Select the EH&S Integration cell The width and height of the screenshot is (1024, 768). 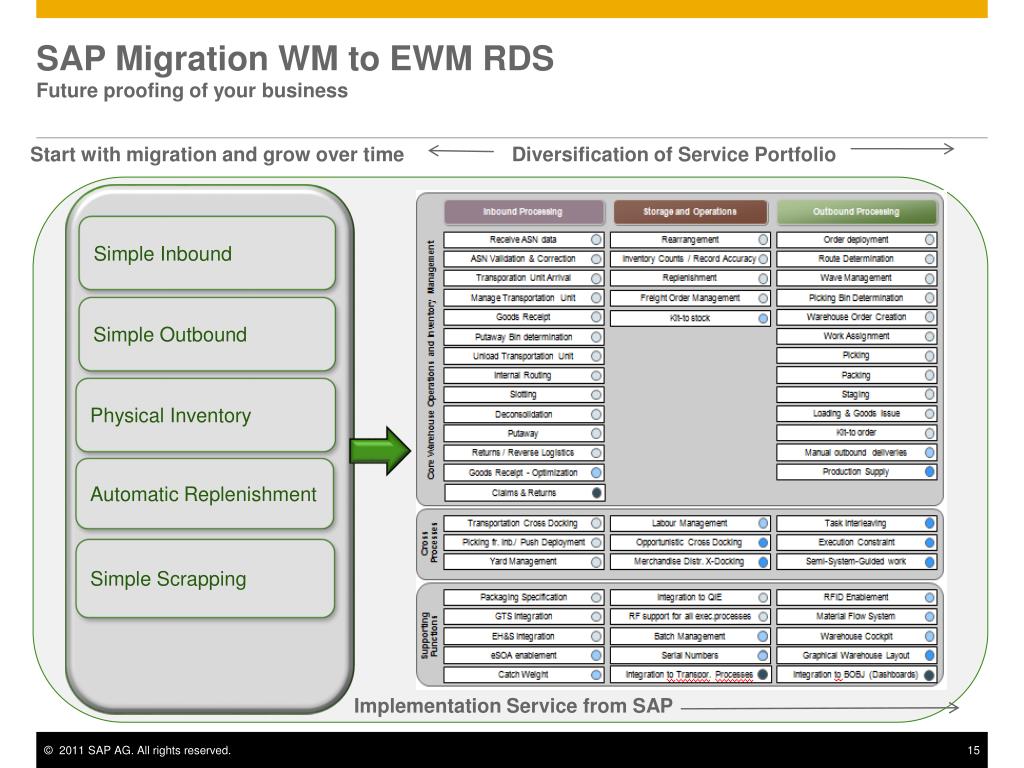524,636
